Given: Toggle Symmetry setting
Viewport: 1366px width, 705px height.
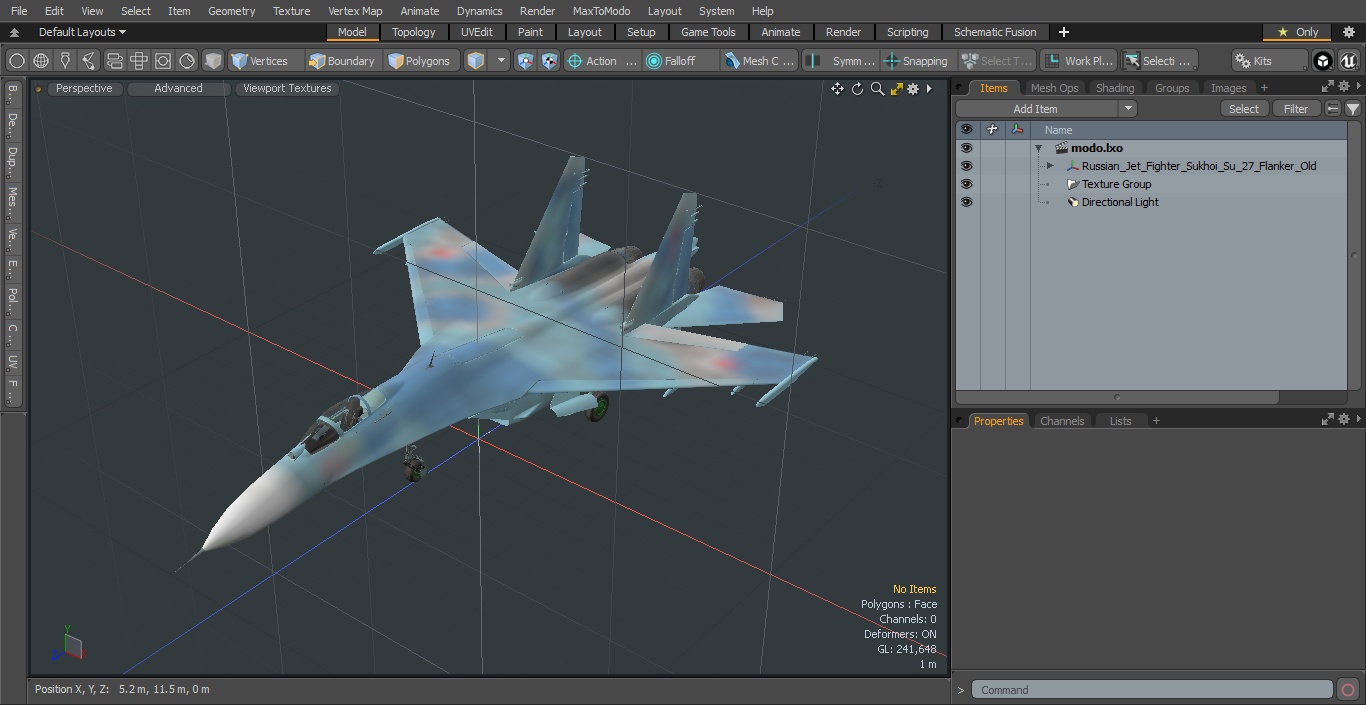Looking at the screenshot, I should click(x=842, y=61).
